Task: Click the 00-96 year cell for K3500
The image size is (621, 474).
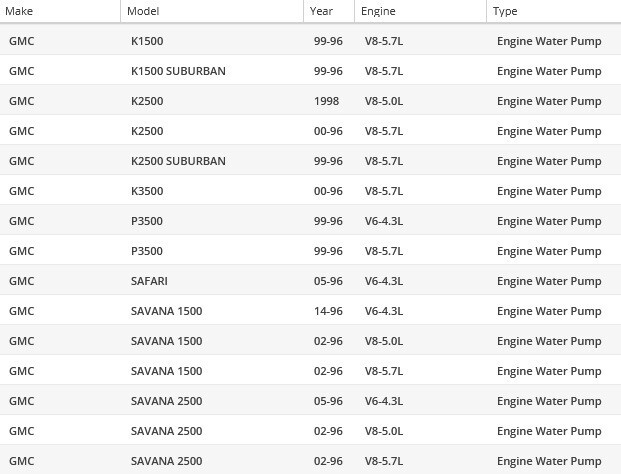Action: 328,191
